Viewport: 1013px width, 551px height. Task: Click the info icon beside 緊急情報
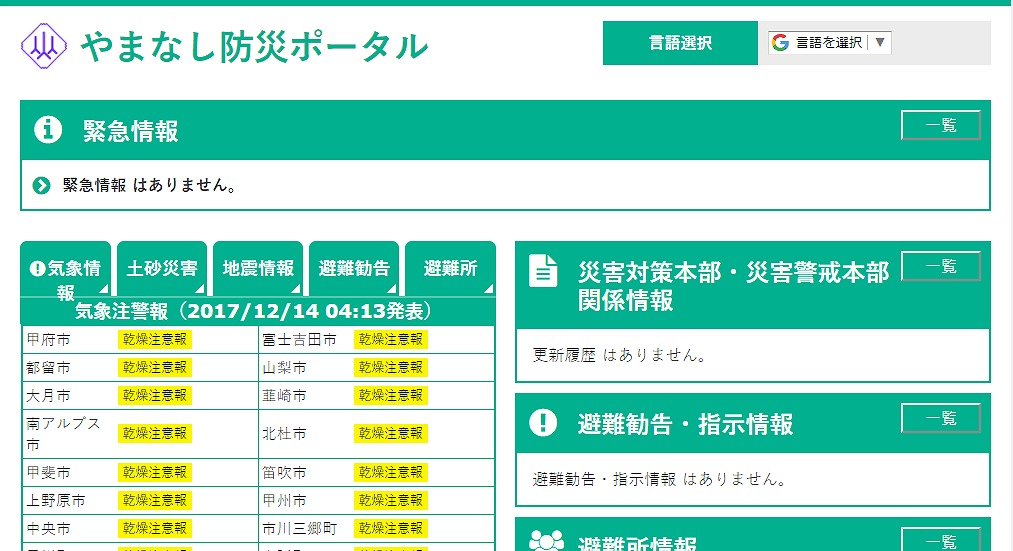click(48, 130)
